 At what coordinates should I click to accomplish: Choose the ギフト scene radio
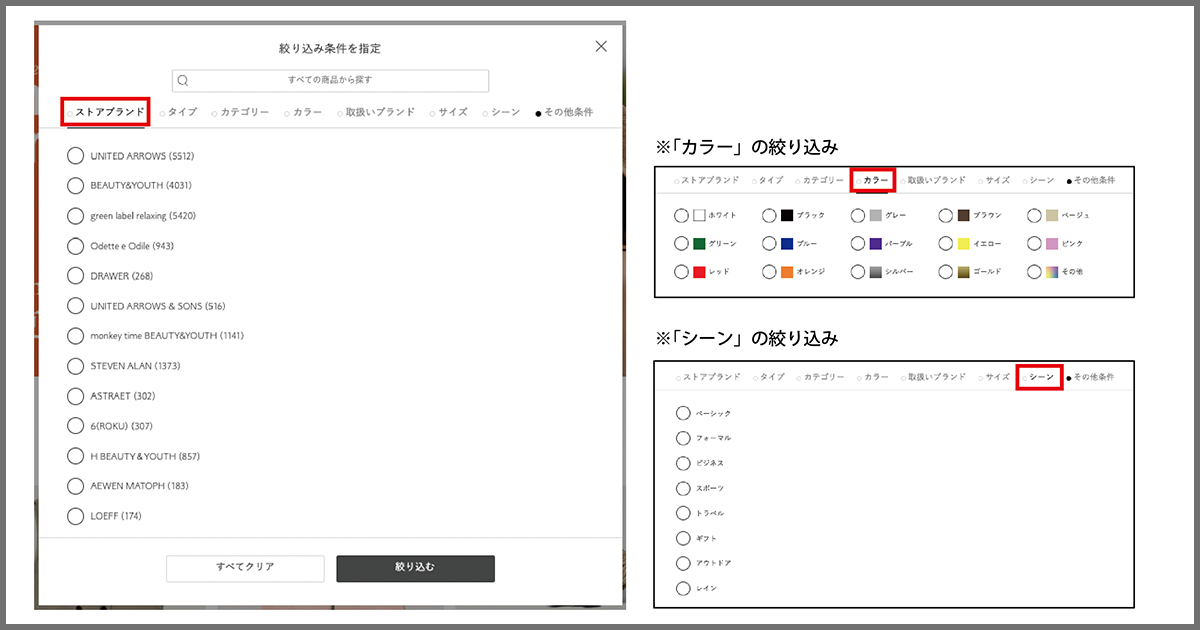tap(683, 538)
